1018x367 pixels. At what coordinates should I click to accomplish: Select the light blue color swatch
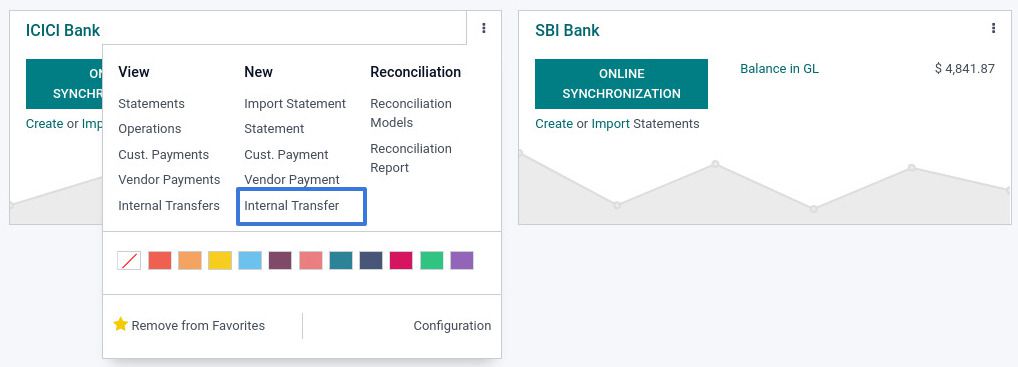250,260
